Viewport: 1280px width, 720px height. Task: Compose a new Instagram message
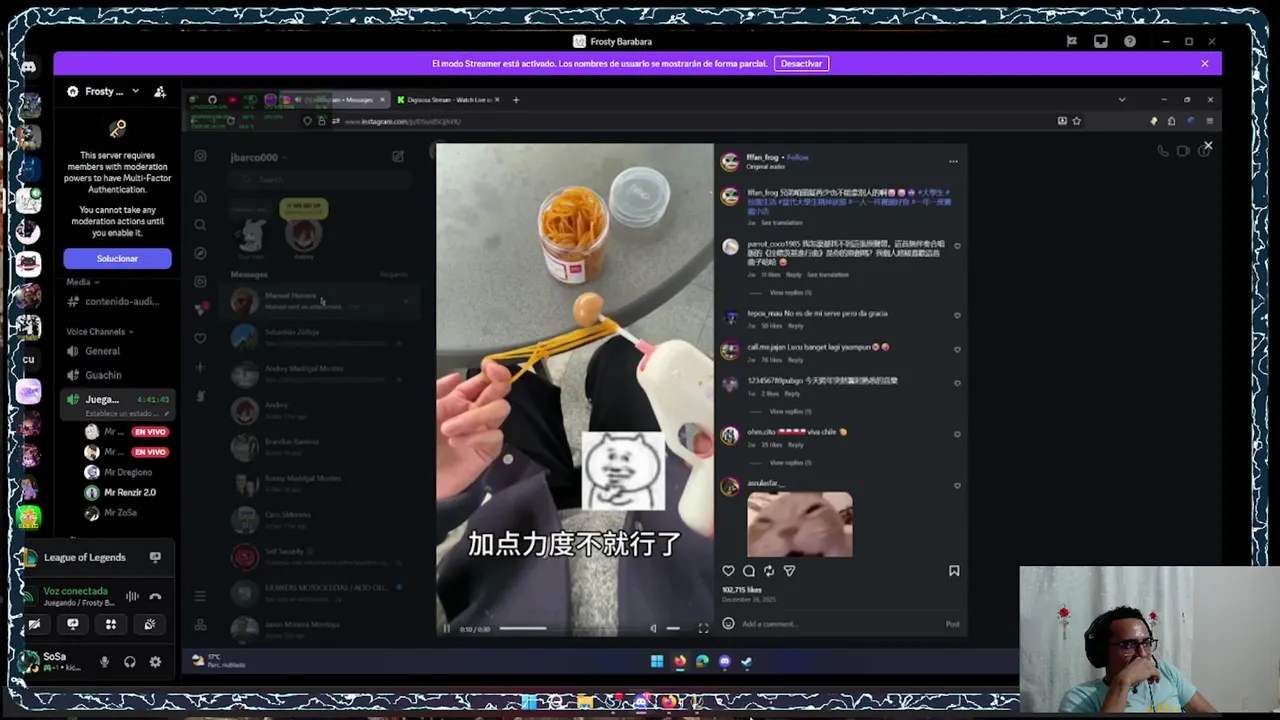tap(398, 157)
